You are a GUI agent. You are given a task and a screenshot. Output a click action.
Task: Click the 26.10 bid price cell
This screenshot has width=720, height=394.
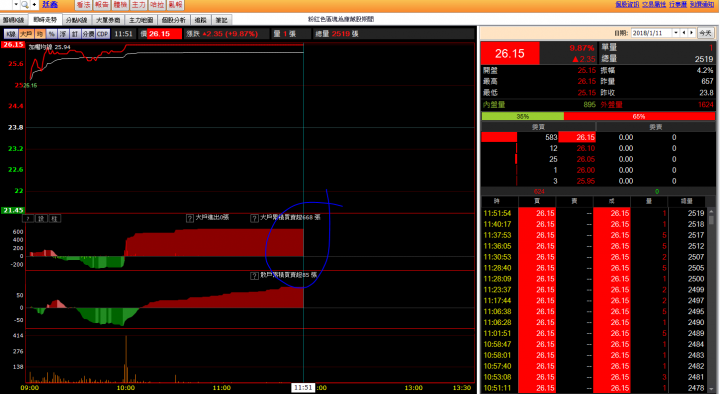577,148
